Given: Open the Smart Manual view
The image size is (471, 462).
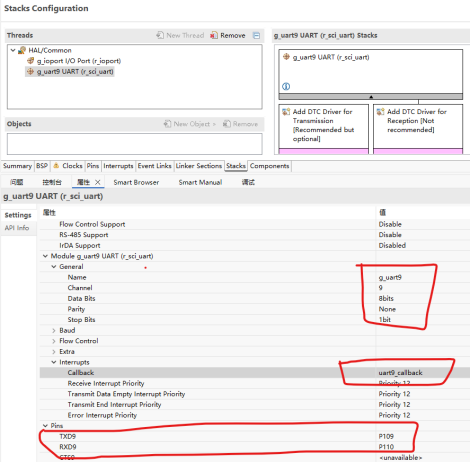Looking at the screenshot, I should pos(200,182).
